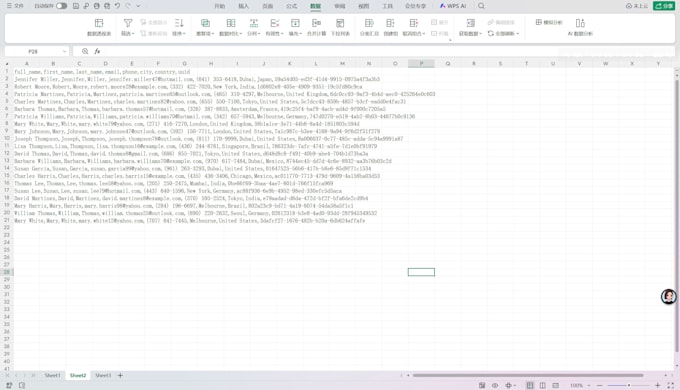The height and width of the screenshot is (390, 680).
Task: Click the 获取数据 get data icon
Action: click(x=470, y=23)
